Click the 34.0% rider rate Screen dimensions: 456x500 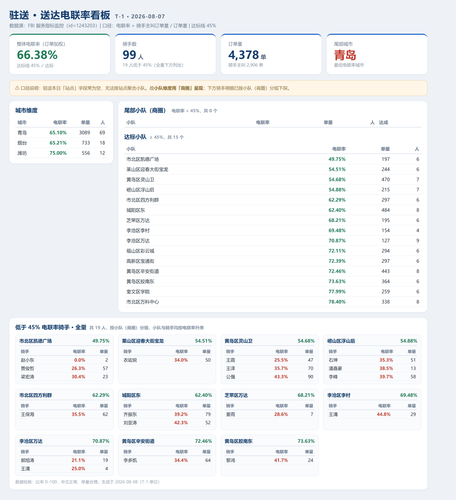(181, 360)
